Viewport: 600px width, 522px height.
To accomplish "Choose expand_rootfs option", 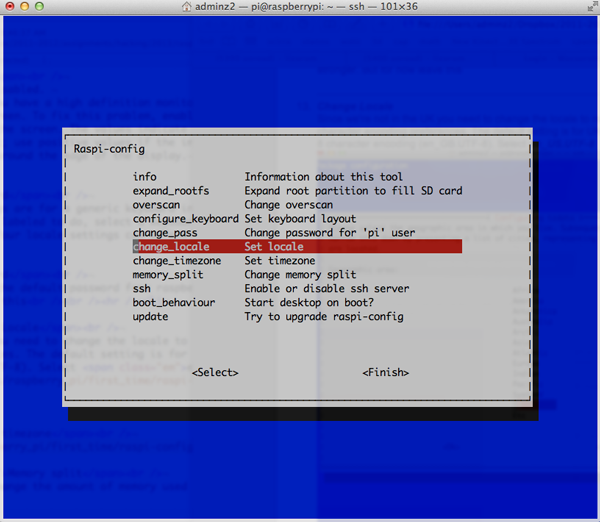I will click(x=171, y=191).
